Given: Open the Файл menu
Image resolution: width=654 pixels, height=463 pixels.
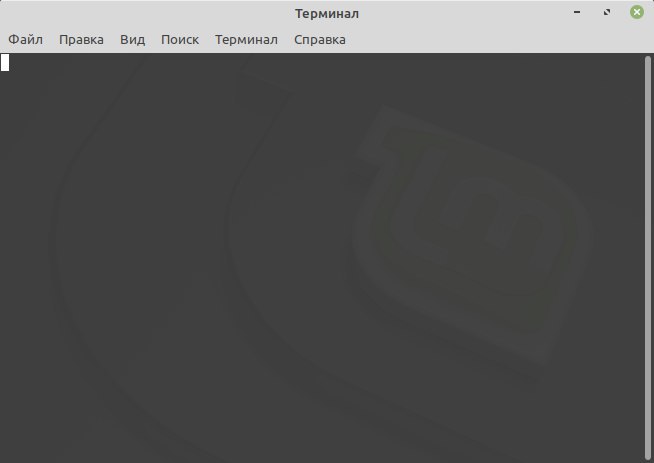Looking at the screenshot, I should click(25, 40).
